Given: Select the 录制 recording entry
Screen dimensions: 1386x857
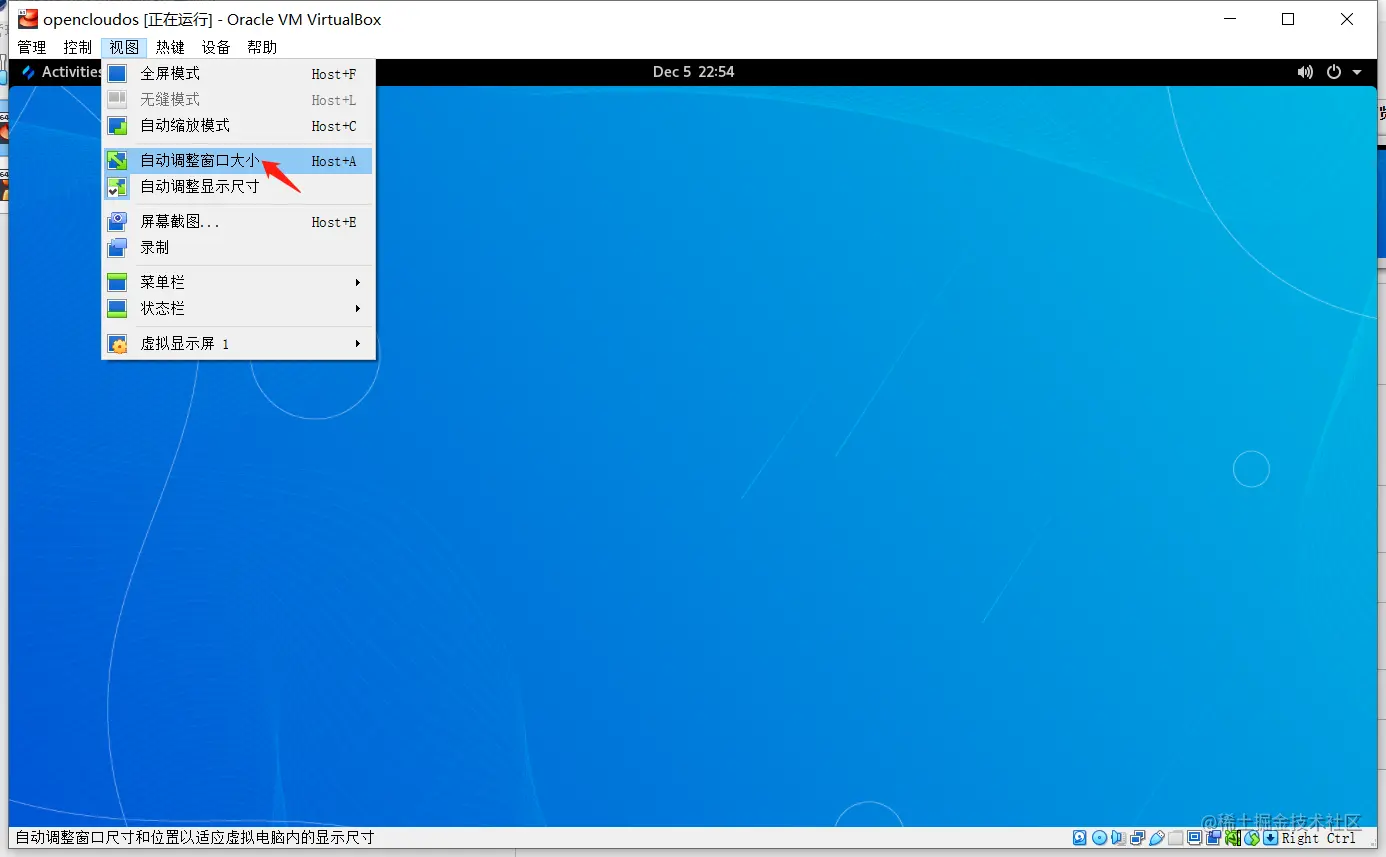Looking at the screenshot, I should (x=238, y=247).
